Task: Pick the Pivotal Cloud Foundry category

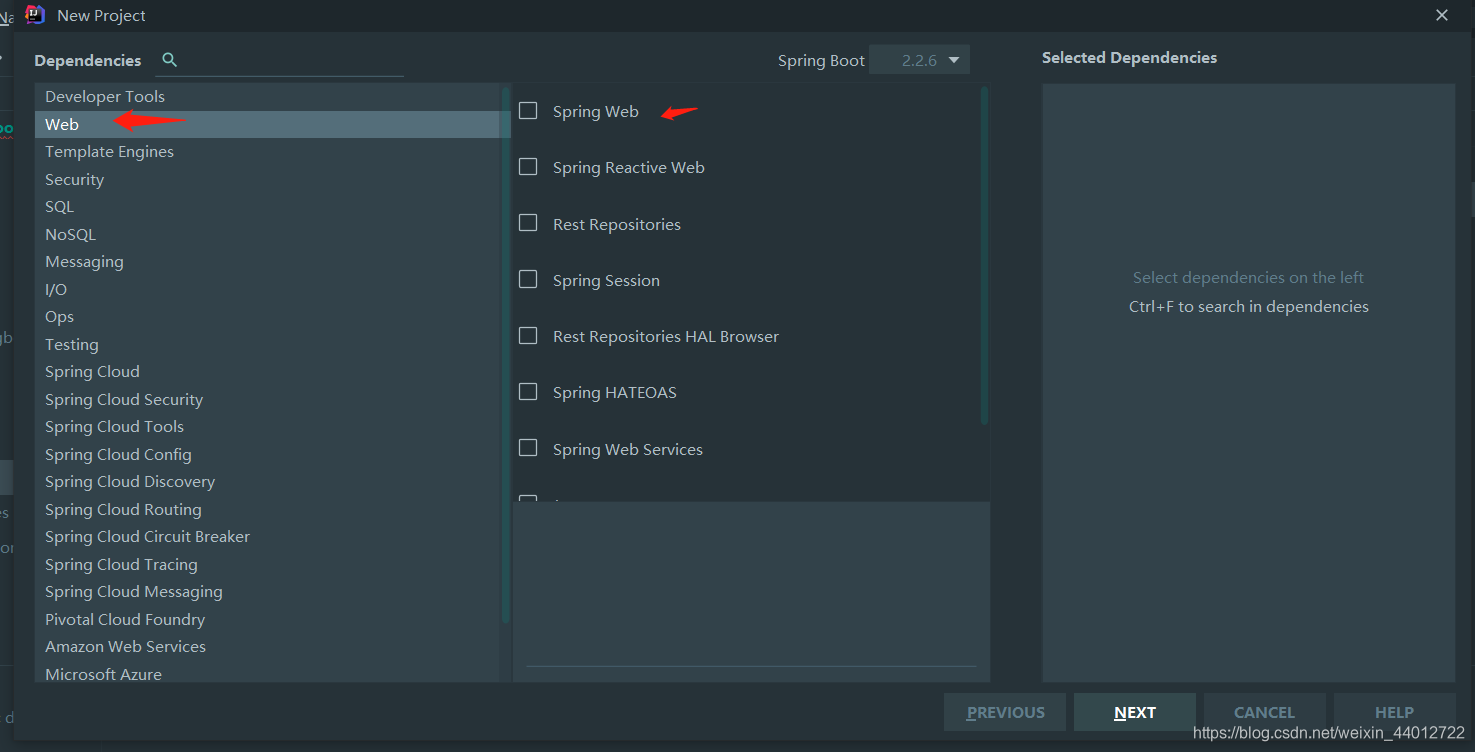Action: point(268,619)
